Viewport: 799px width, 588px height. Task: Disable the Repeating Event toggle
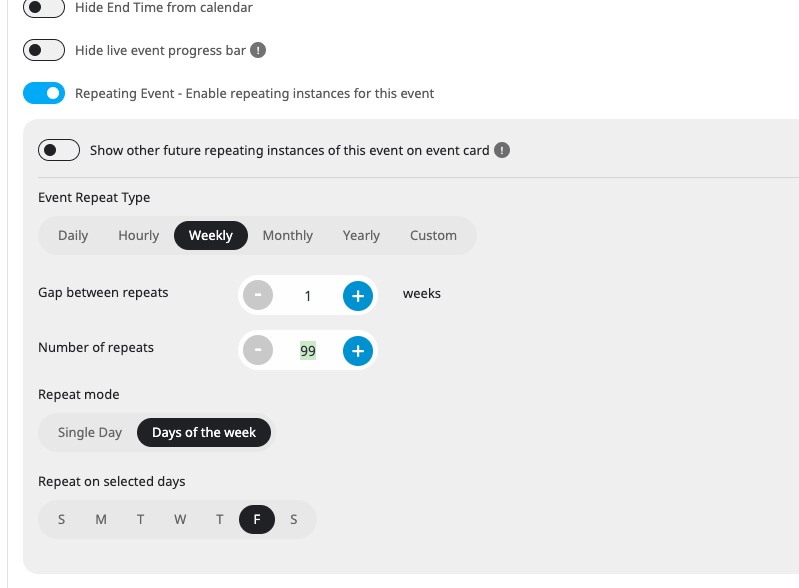coord(44,93)
